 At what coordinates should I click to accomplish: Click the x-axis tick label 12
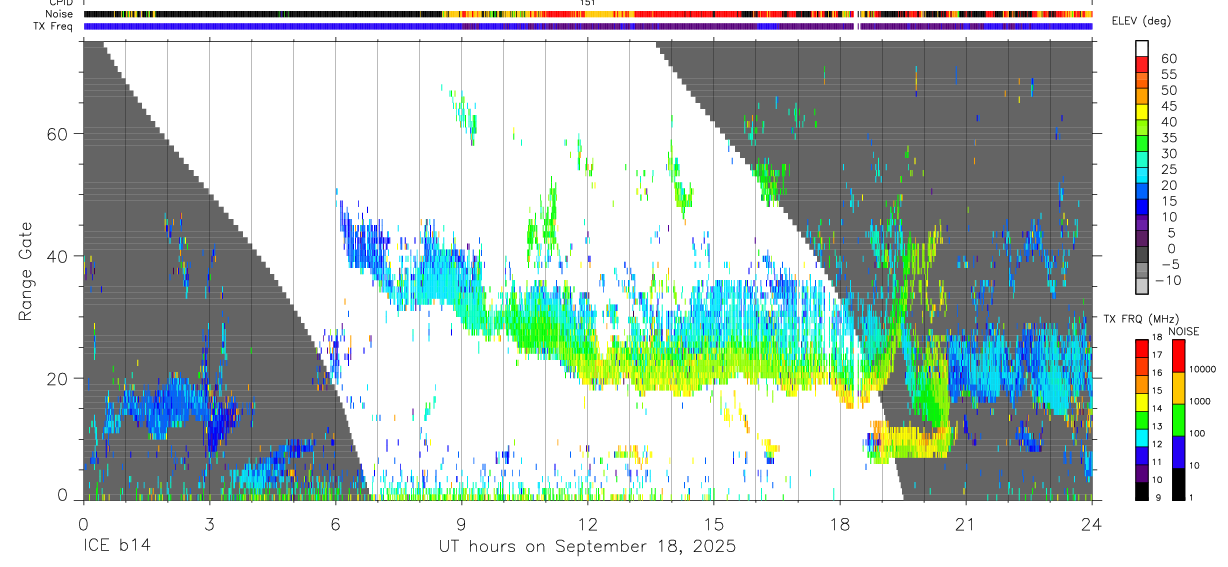pyautogui.click(x=587, y=522)
